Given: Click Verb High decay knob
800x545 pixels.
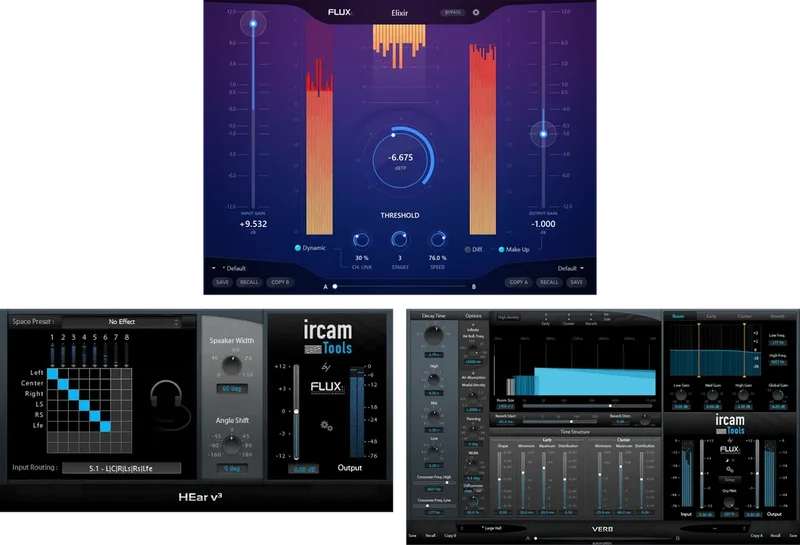Looking at the screenshot, I should [x=433, y=379].
